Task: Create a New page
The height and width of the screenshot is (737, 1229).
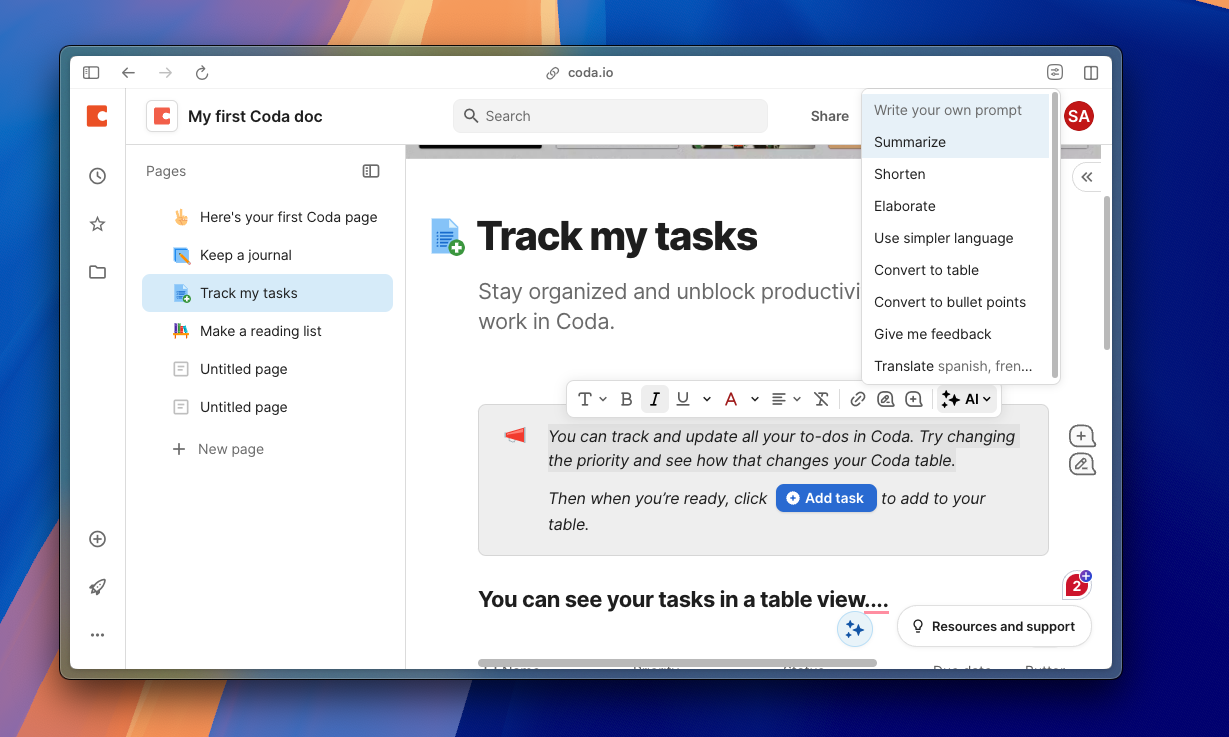Action: [218, 449]
